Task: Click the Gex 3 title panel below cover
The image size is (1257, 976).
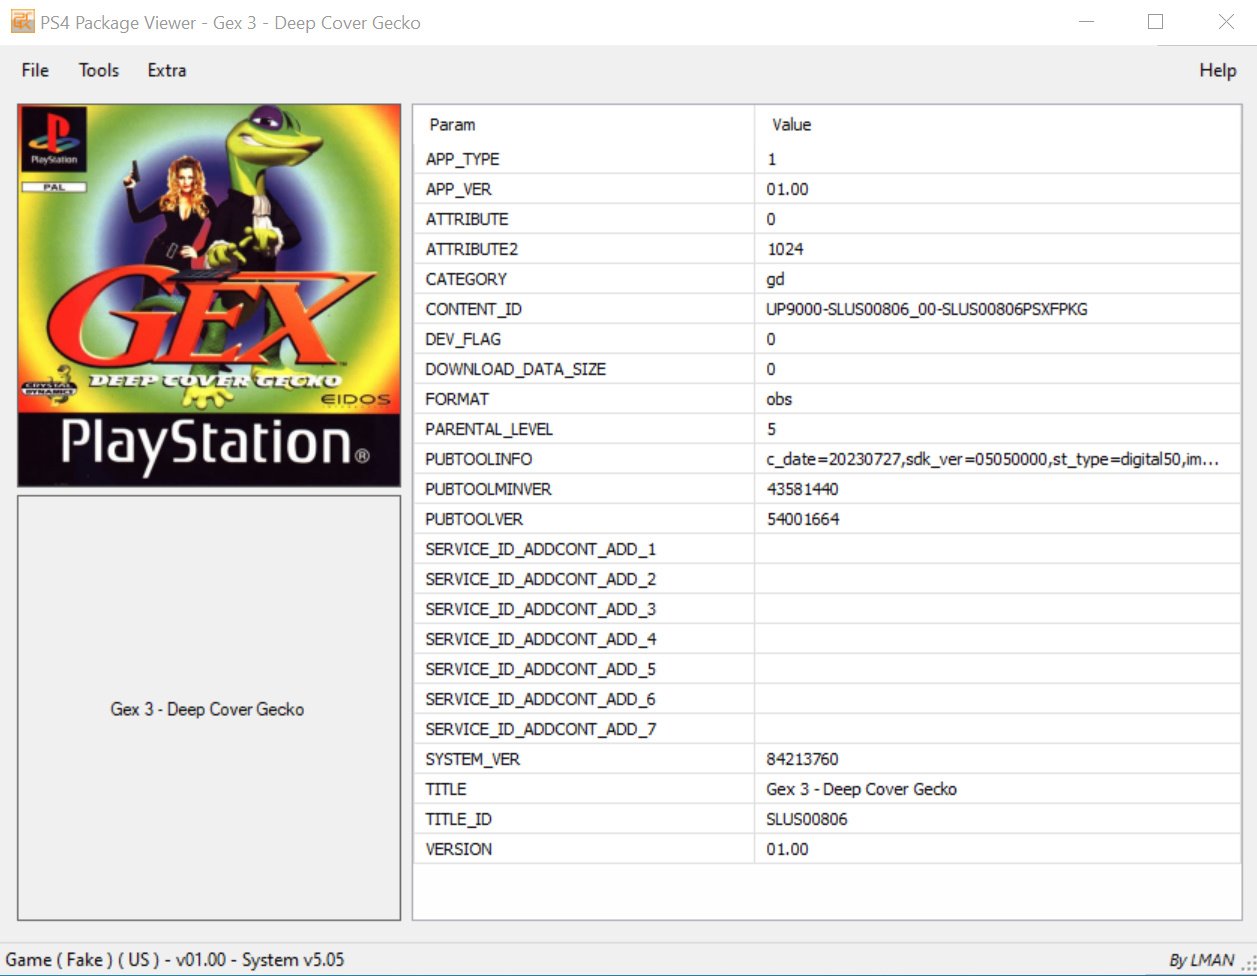Action: click(209, 708)
